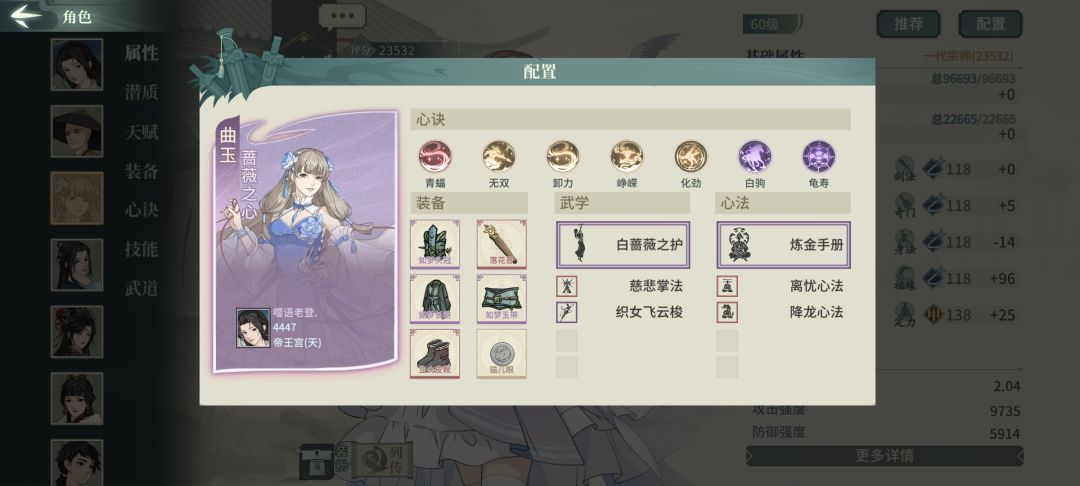
Task: Tap the 青蝠 heart-skill orb icon
Action: tap(435, 156)
